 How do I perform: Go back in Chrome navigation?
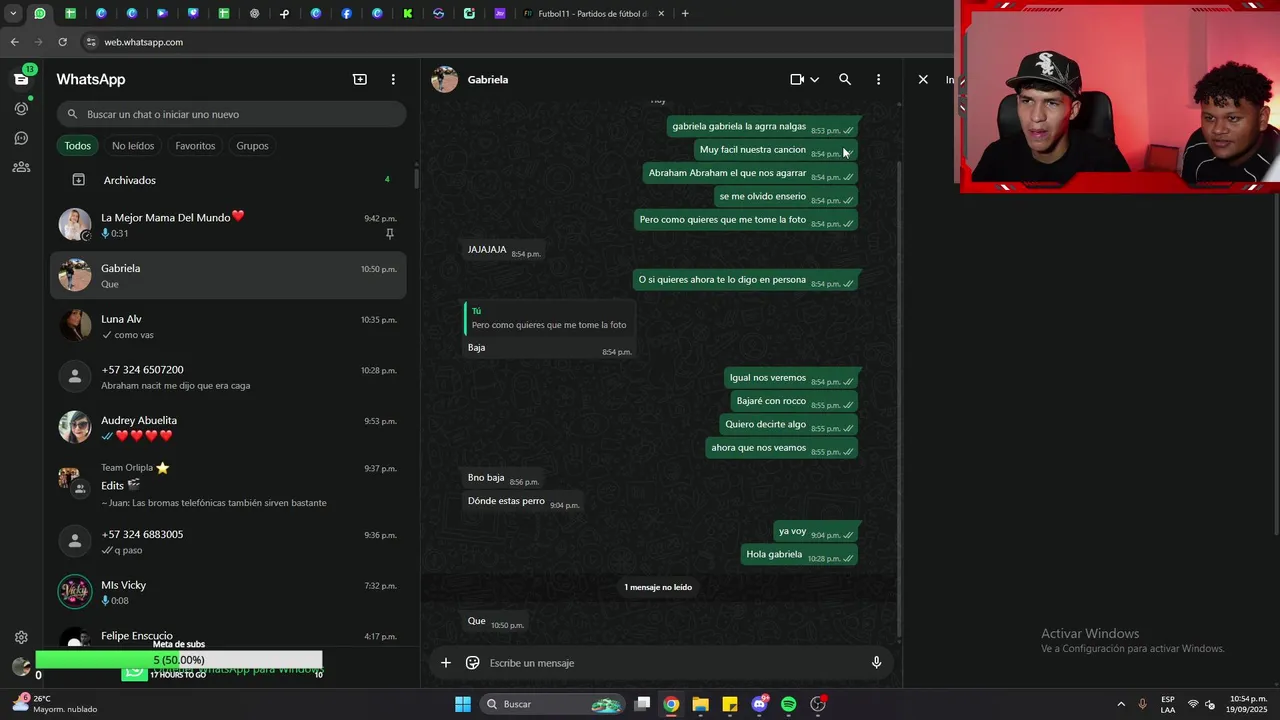[14, 42]
